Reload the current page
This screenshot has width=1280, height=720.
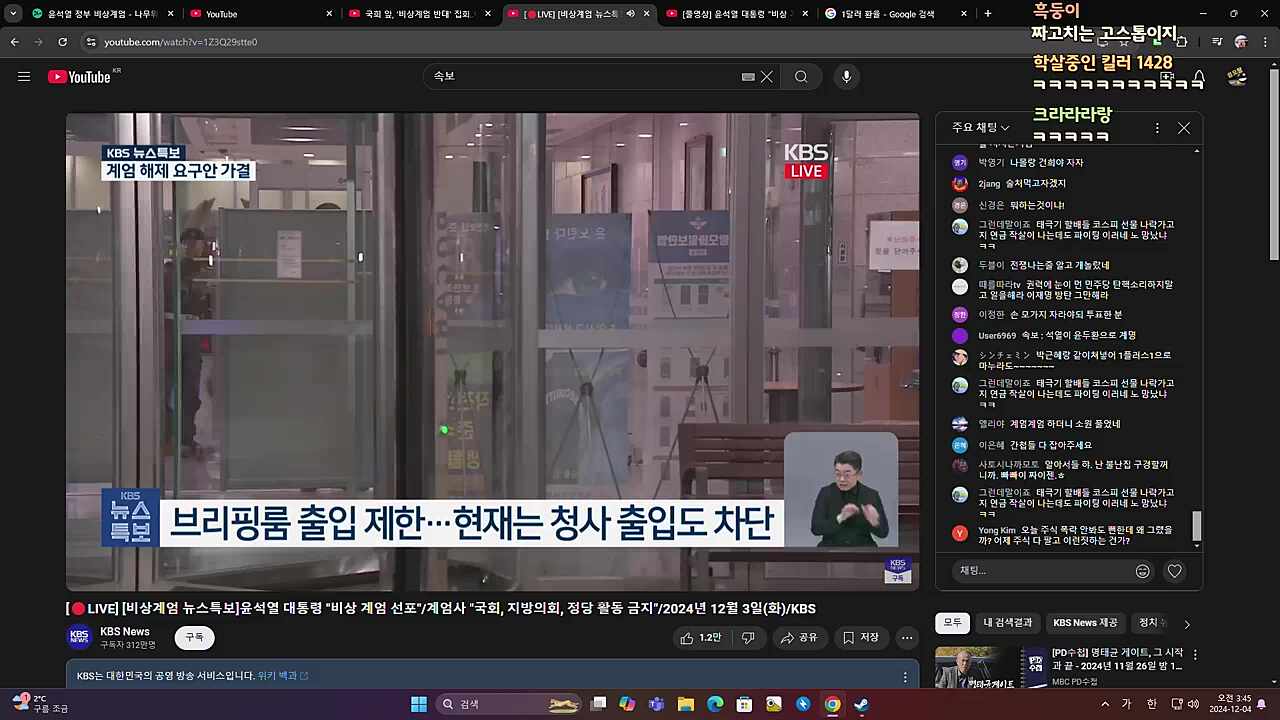(62, 42)
